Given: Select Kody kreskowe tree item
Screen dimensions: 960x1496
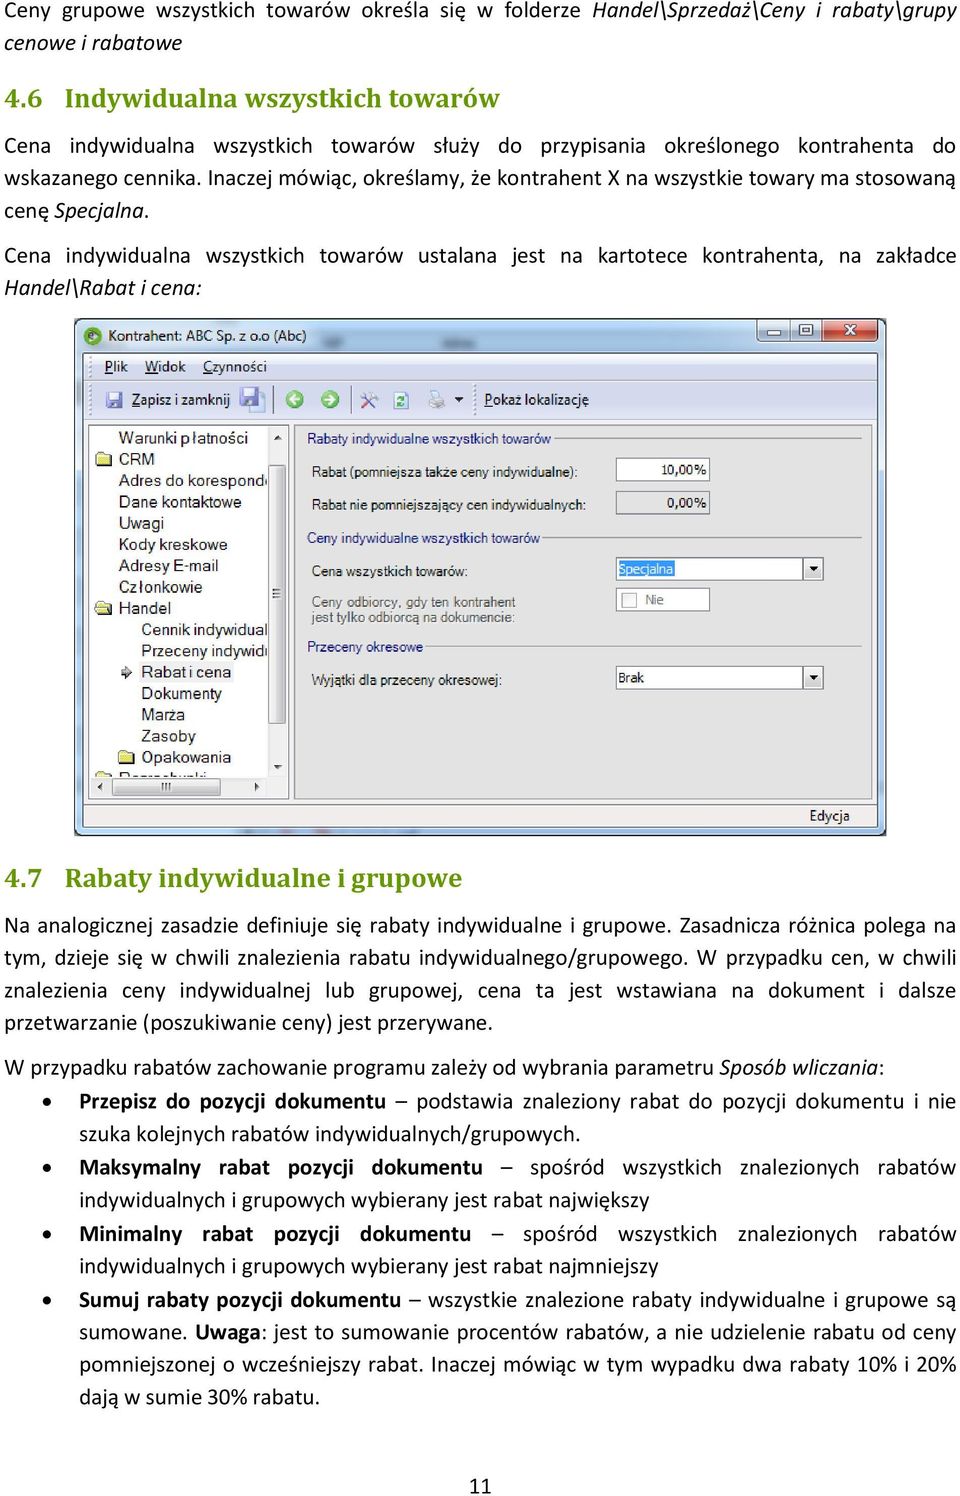Looking at the screenshot, I should pyautogui.click(x=173, y=545).
